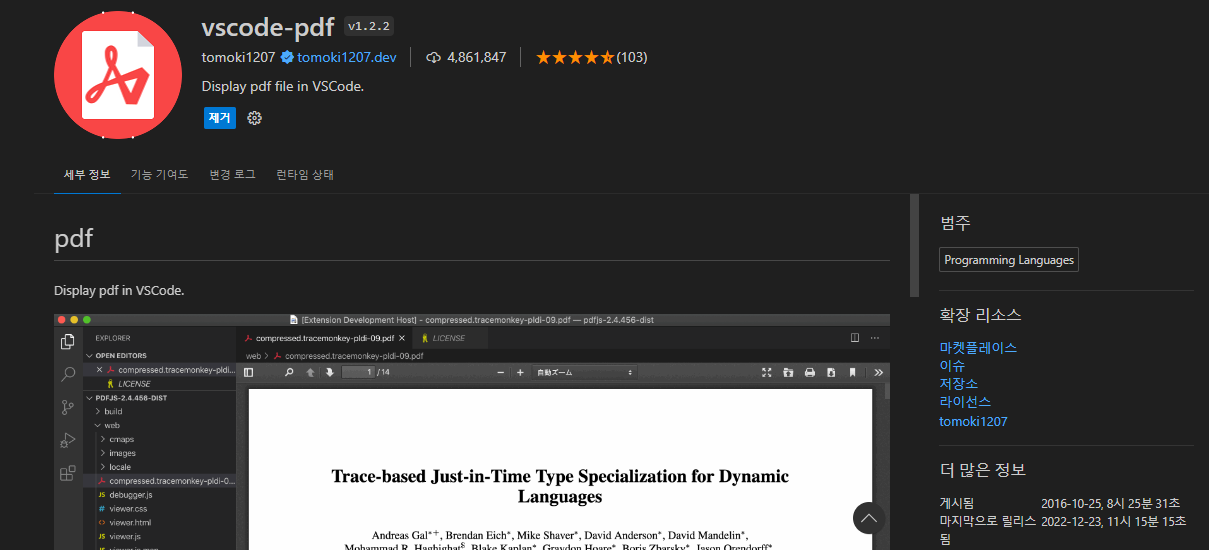Click the 더 많은 정보 section heading
Image resolution: width=1209 pixels, height=550 pixels.
[983, 470]
